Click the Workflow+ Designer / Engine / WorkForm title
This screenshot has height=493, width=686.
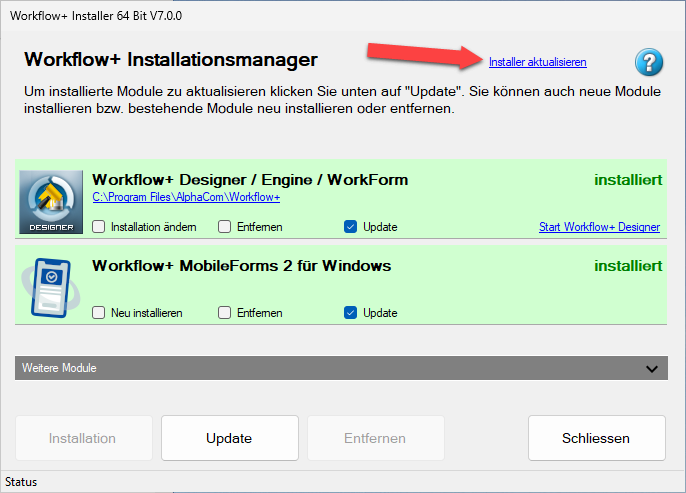(250, 180)
